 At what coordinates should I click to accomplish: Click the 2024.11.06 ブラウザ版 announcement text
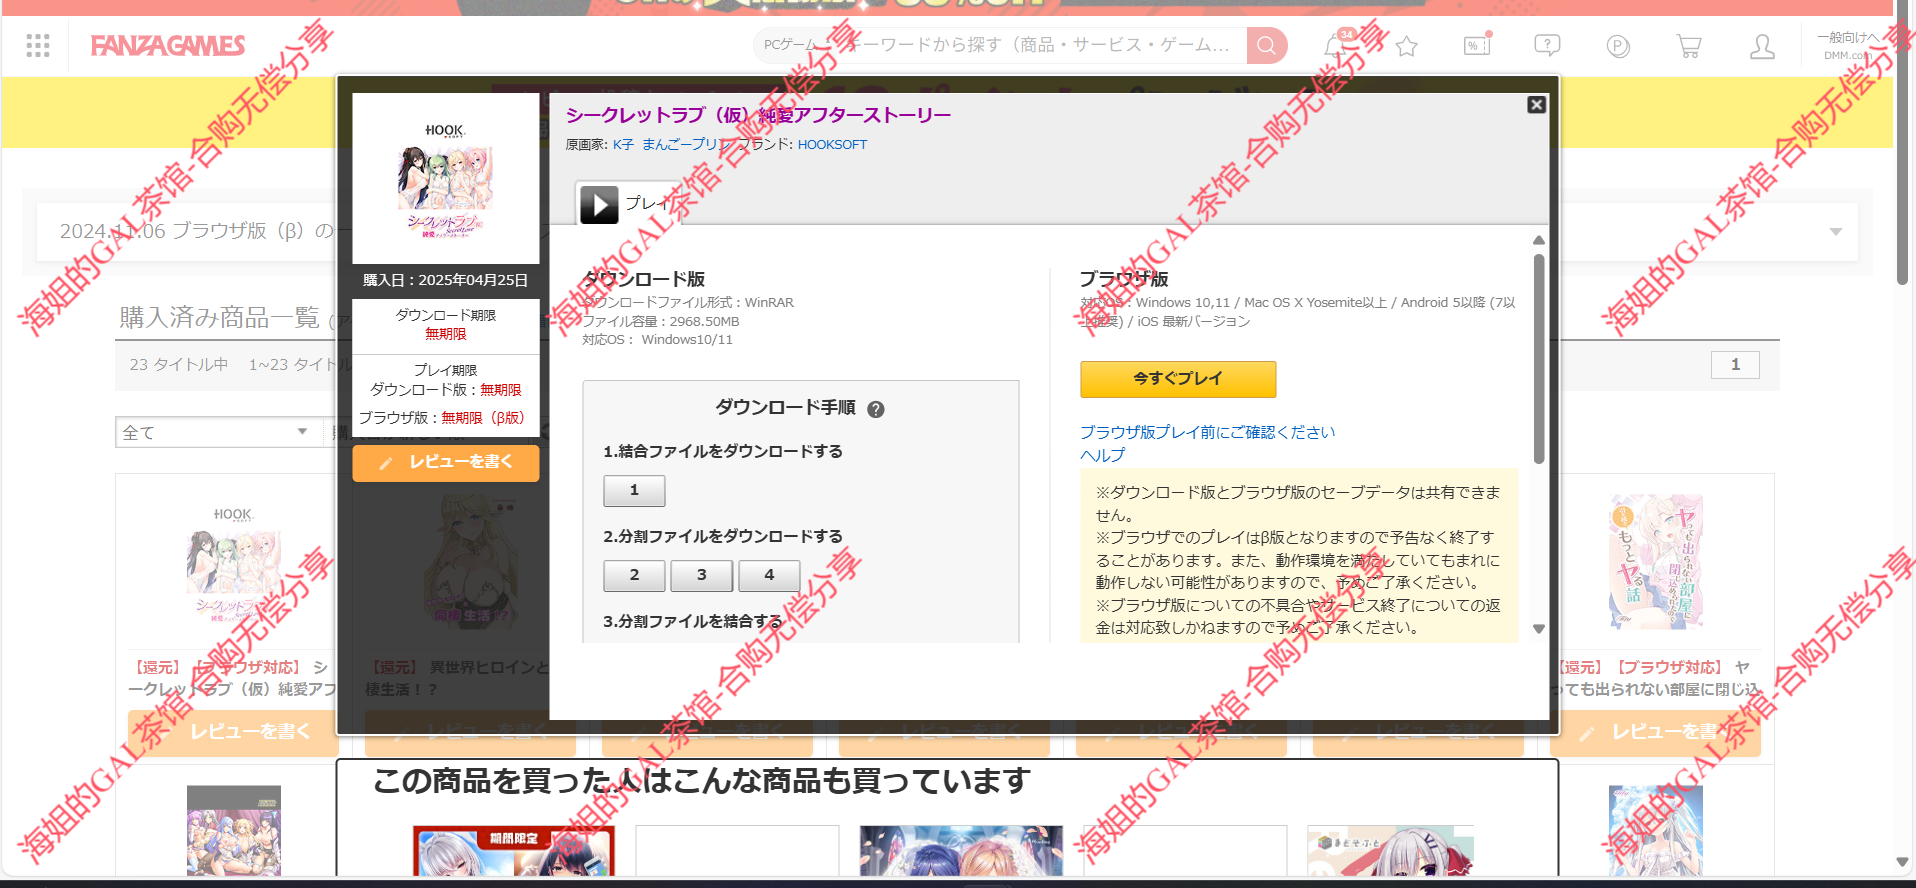click(x=197, y=231)
